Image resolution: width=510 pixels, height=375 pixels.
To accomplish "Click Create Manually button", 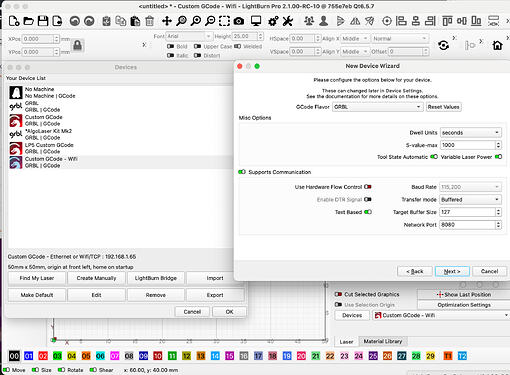I will (x=96, y=278).
